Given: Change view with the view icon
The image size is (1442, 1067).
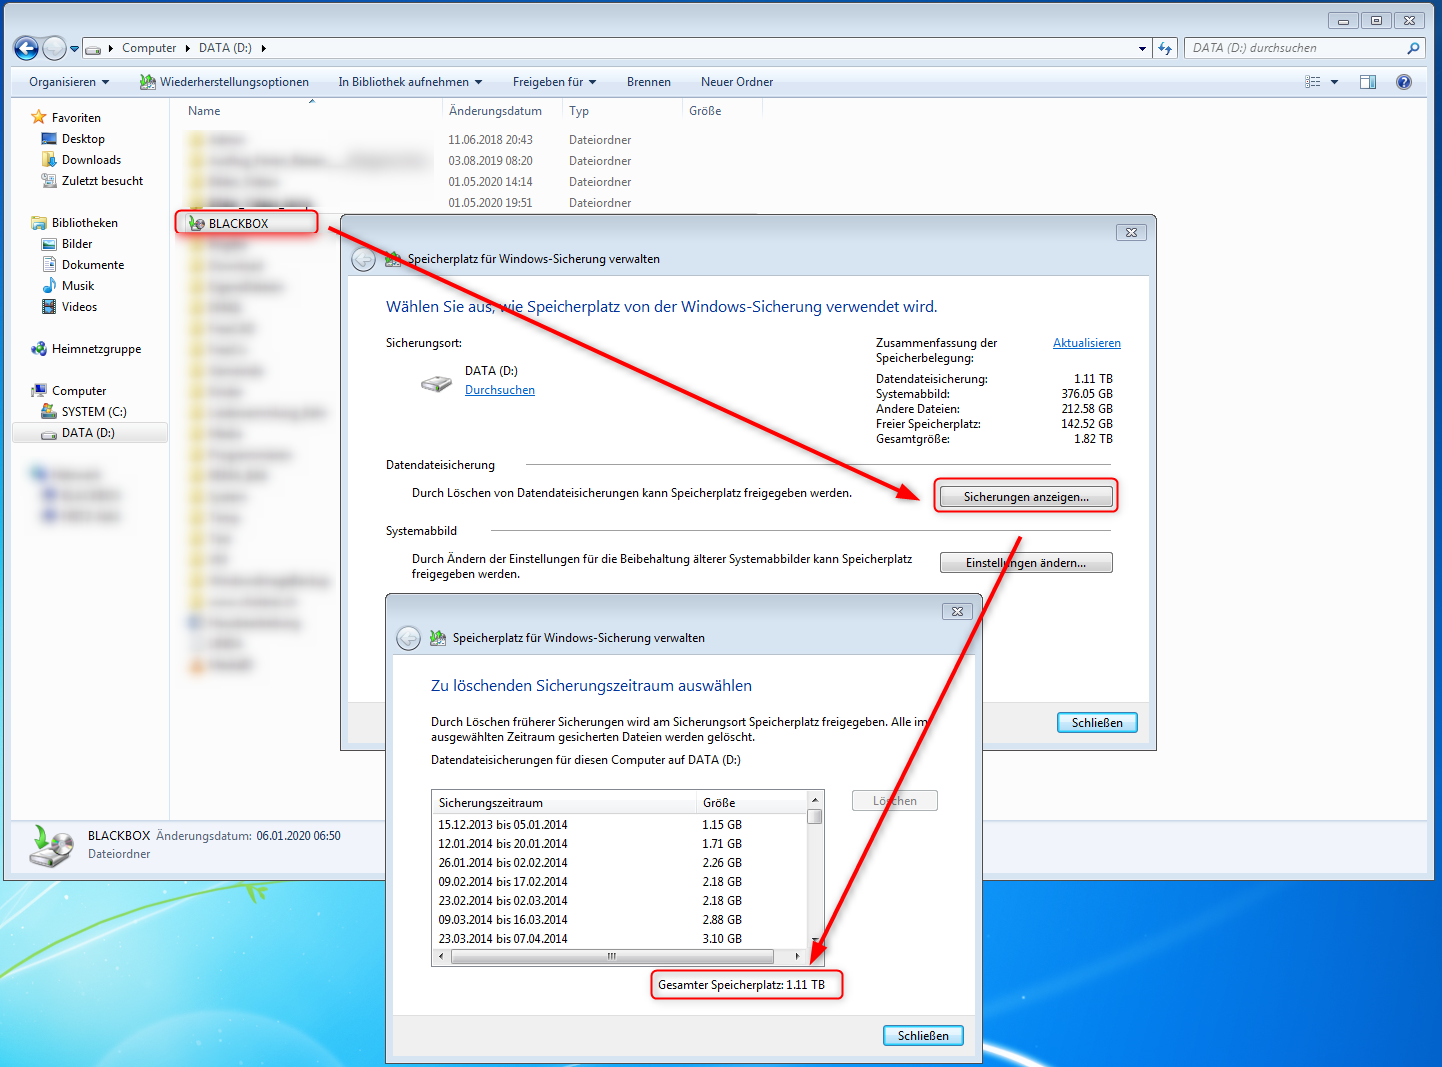Looking at the screenshot, I should pos(1313,82).
